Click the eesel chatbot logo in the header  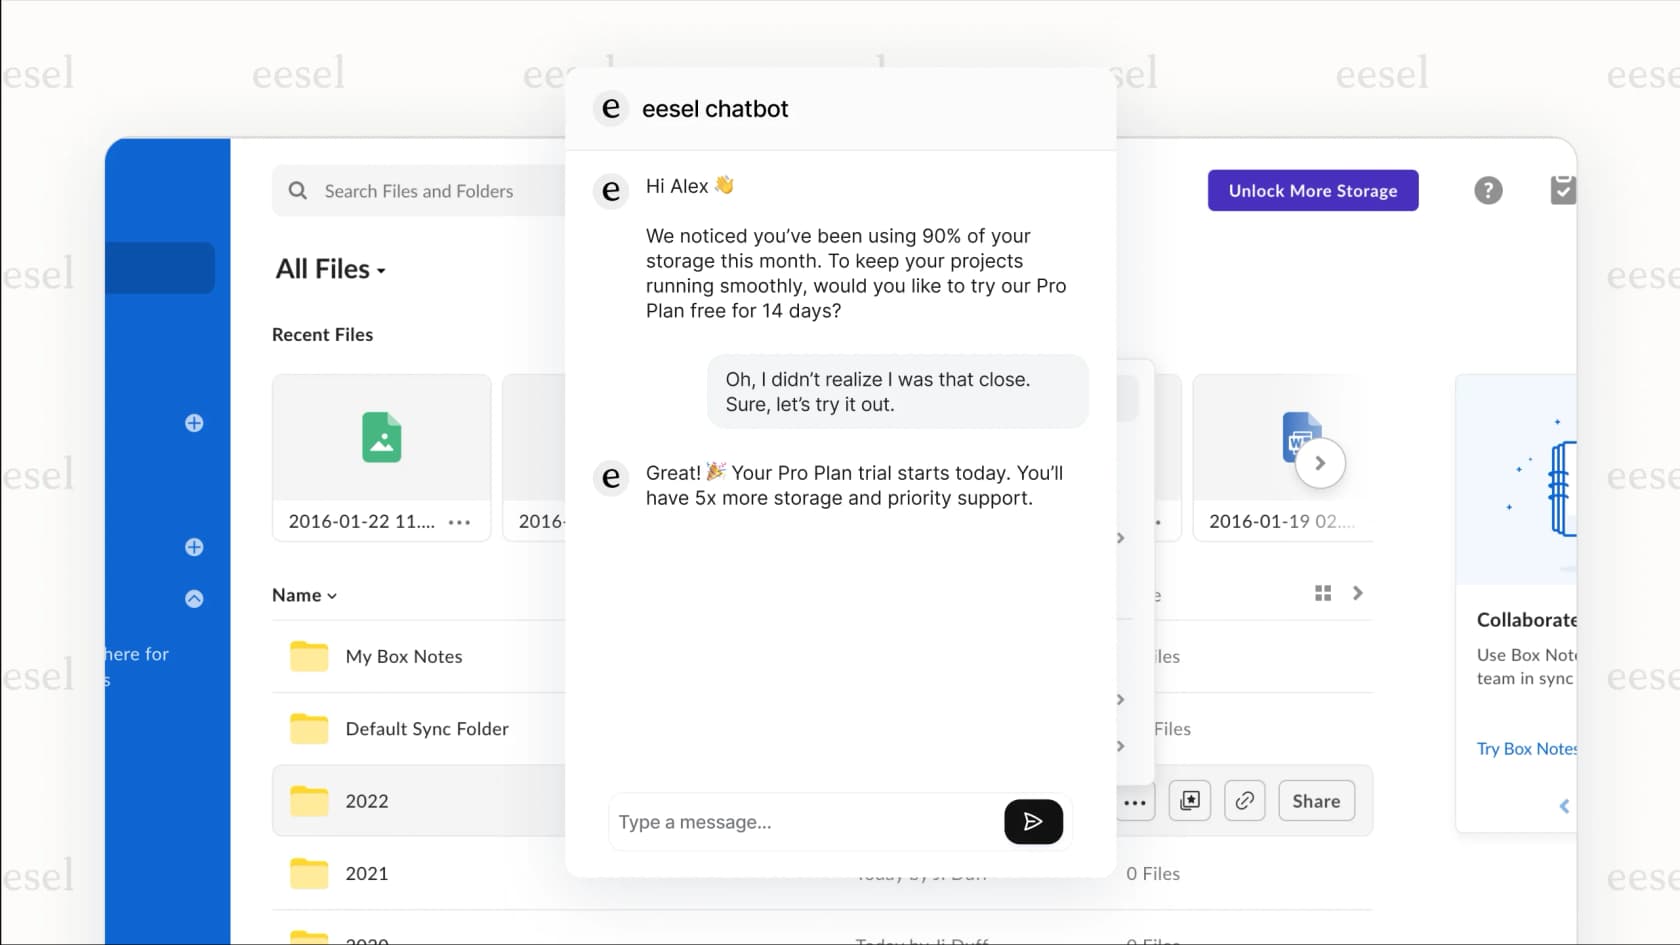pyautogui.click(x=611, y=108)
